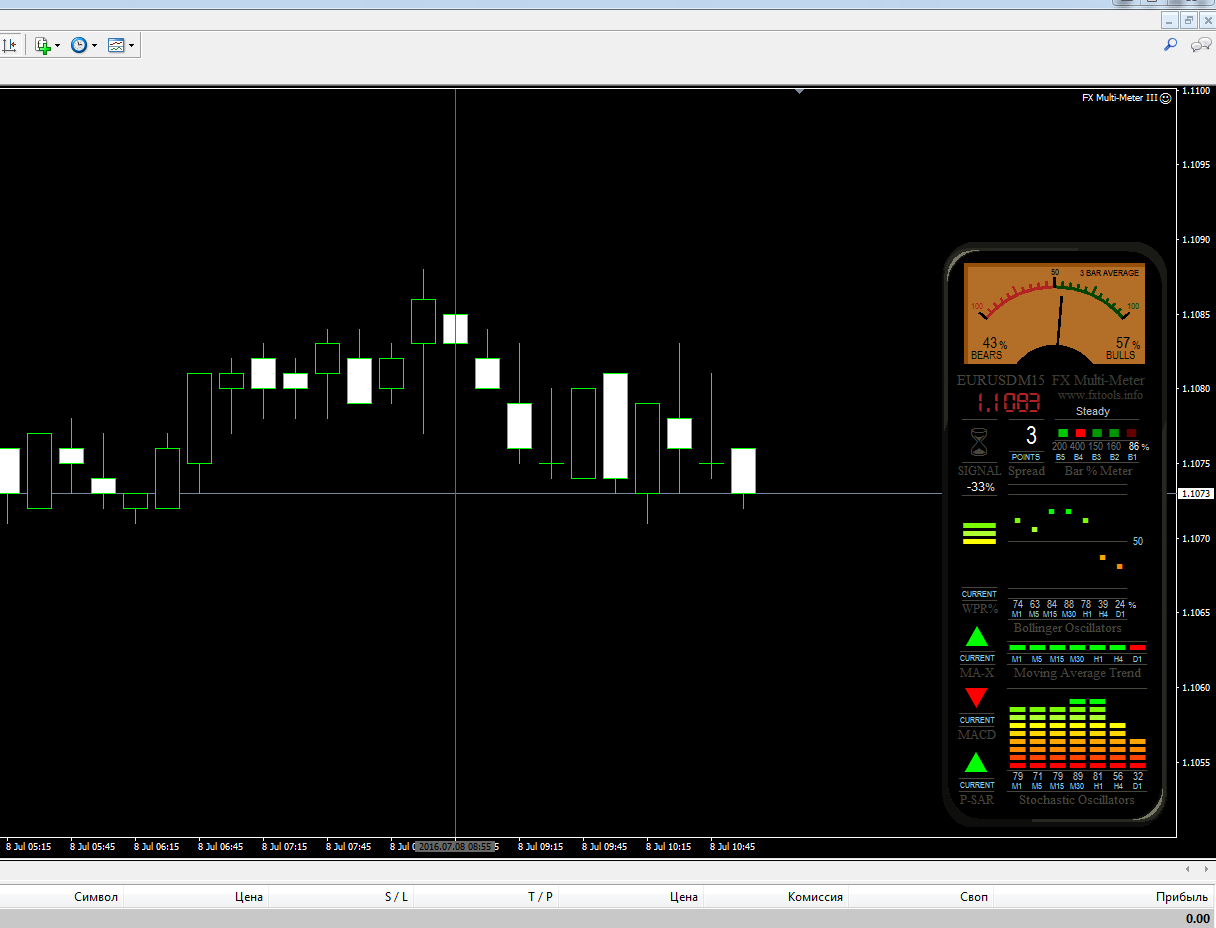Click the T / P column header
The image size is (1216, 928).
tap(540, 897)
